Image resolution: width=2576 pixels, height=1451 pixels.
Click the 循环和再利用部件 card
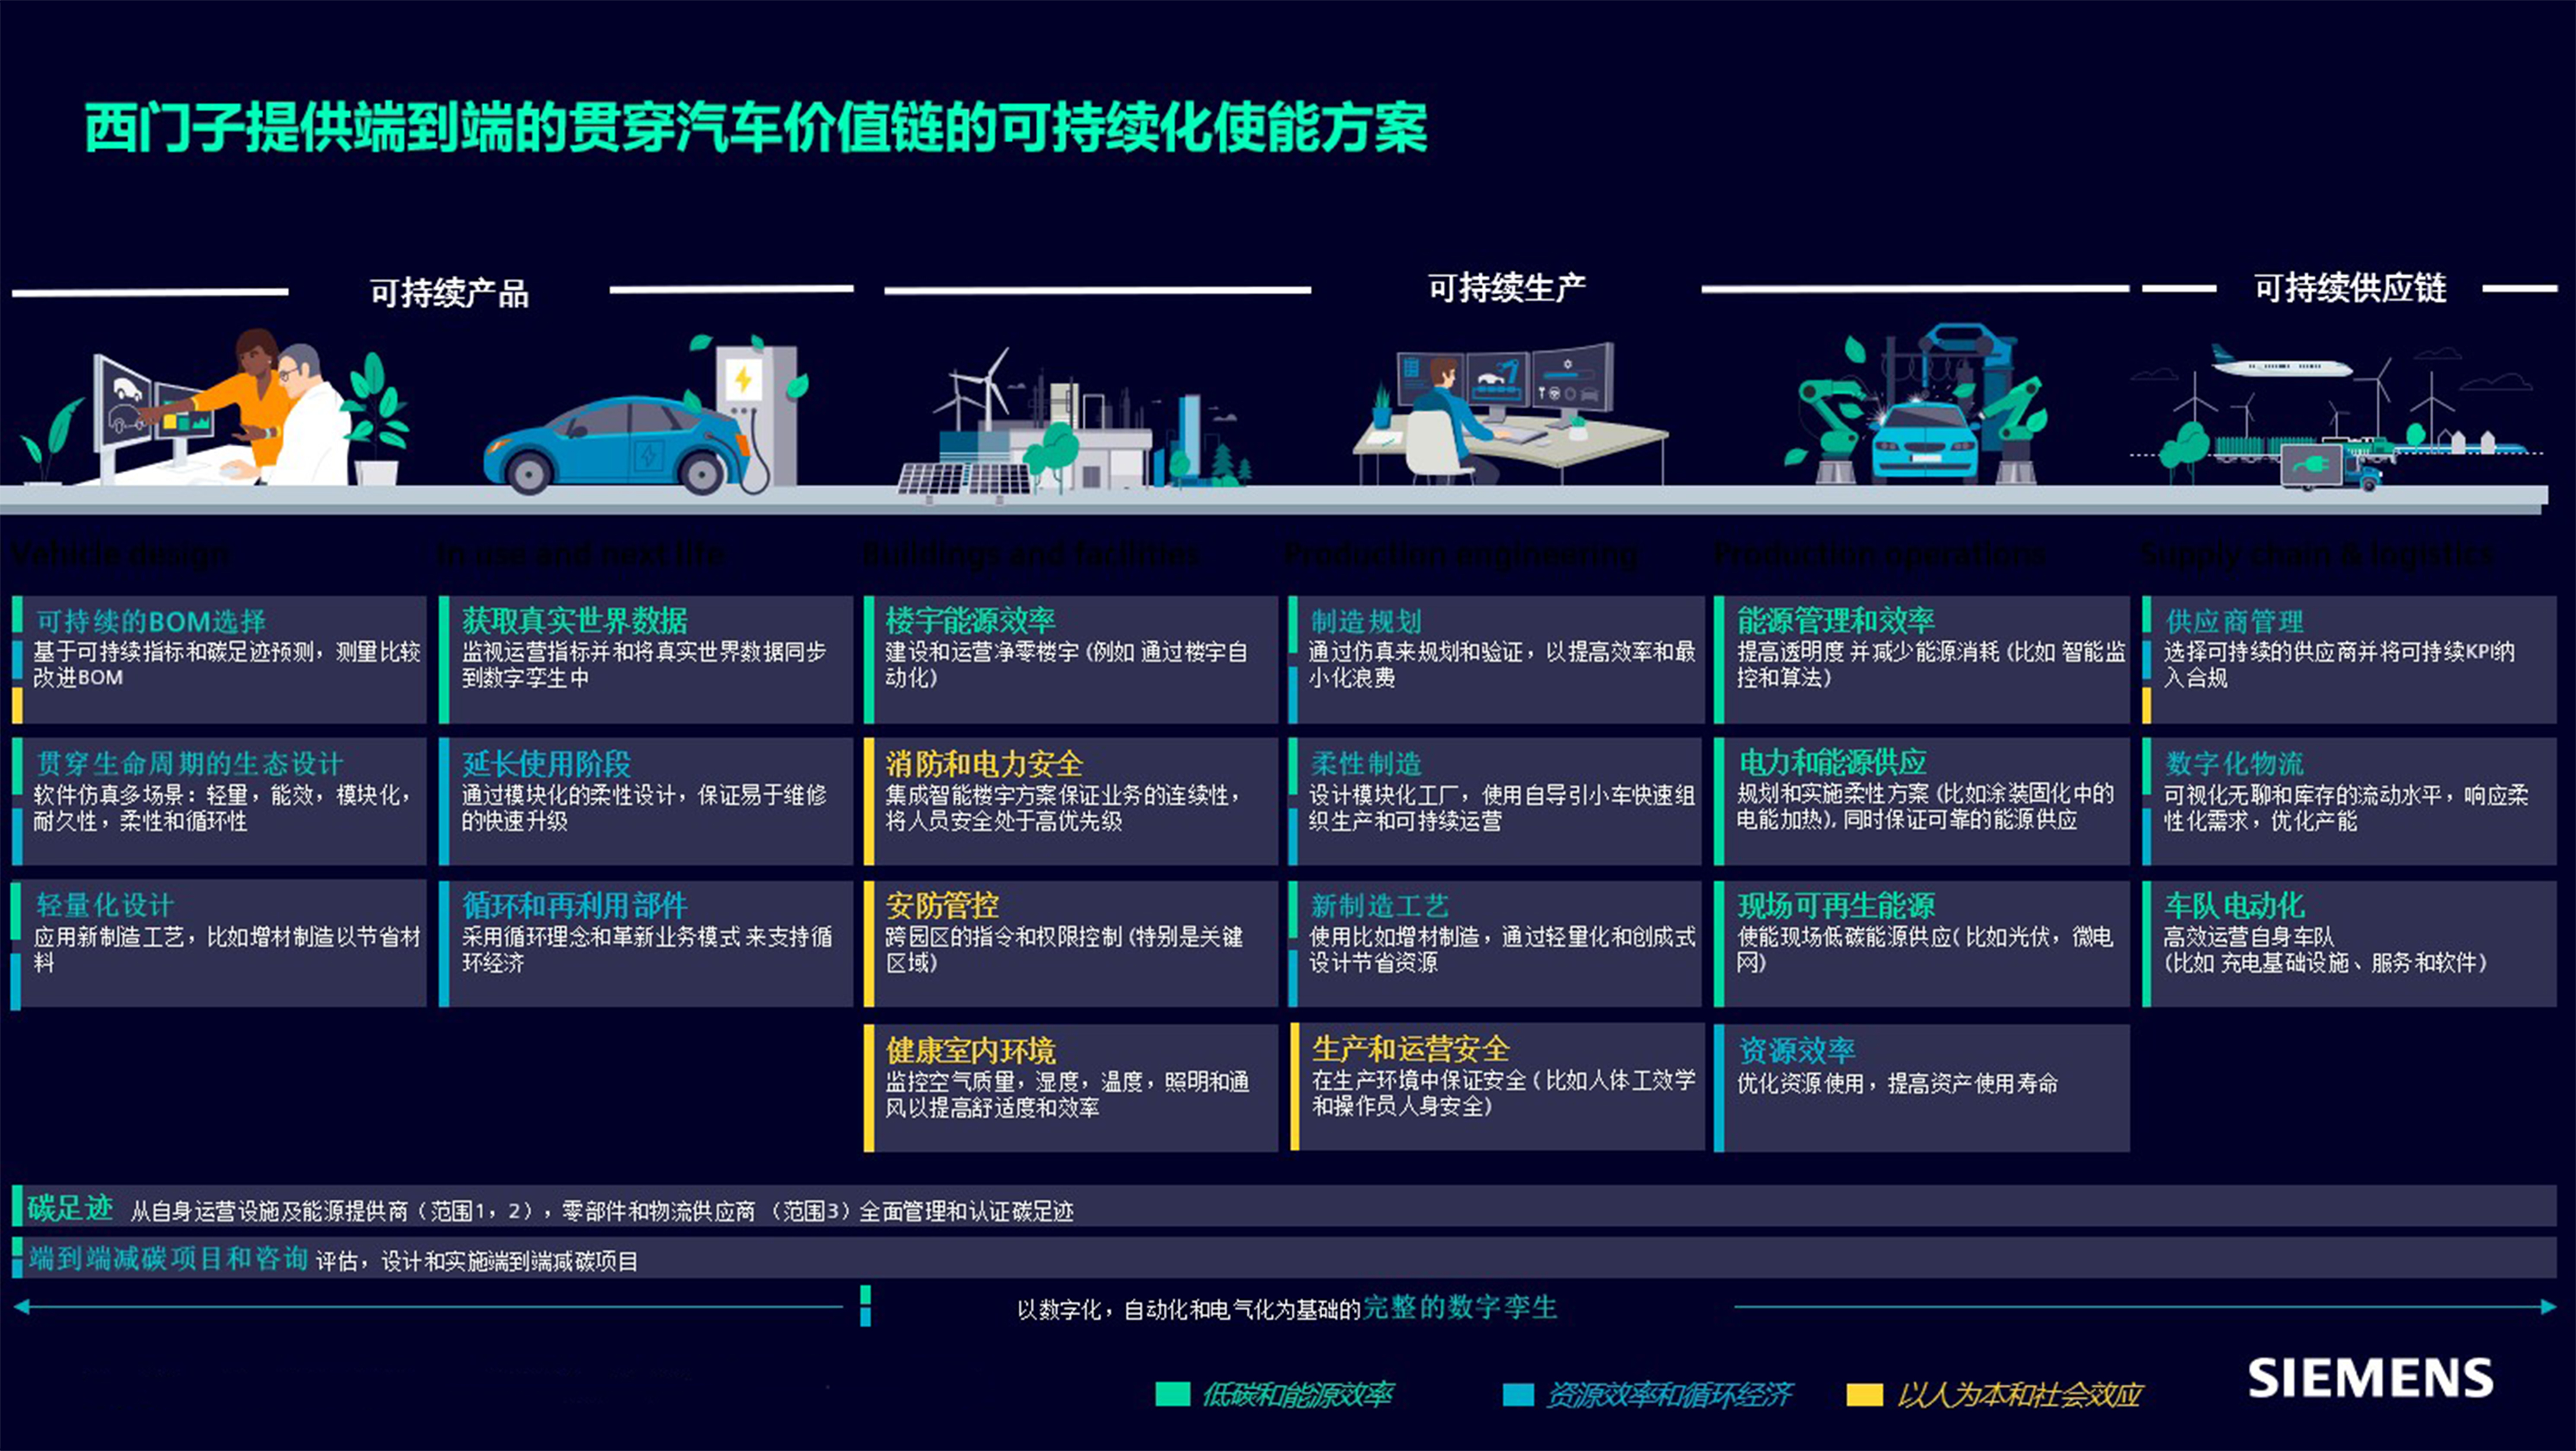[646, 944]
